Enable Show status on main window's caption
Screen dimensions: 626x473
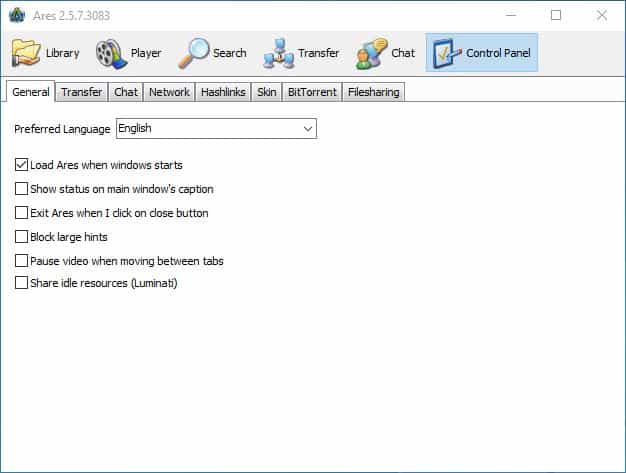(x=21, y=188)
